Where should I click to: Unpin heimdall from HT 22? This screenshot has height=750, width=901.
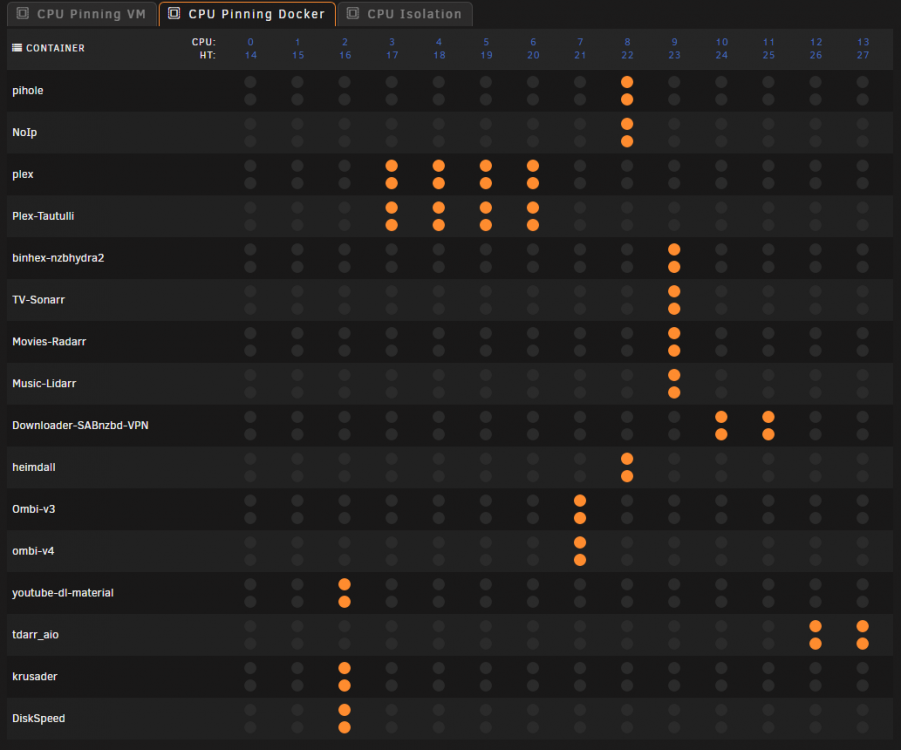627,476
